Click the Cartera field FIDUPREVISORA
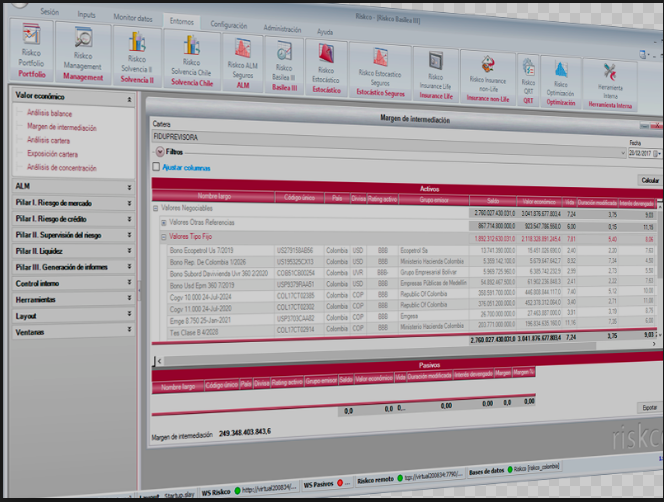Image resolution: width=664 pixels, height=502 pixels. pyautogui.click(x=389, y=144)
